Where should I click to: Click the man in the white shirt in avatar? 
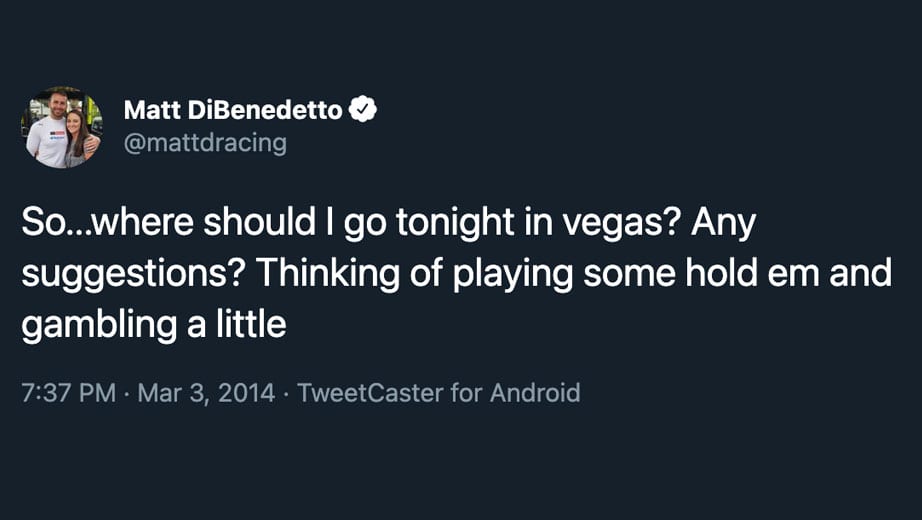click(48, 130)
